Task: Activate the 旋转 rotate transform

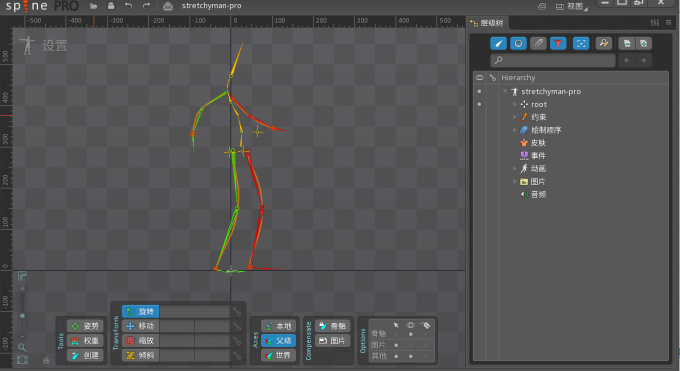Action: click(141, 312)
